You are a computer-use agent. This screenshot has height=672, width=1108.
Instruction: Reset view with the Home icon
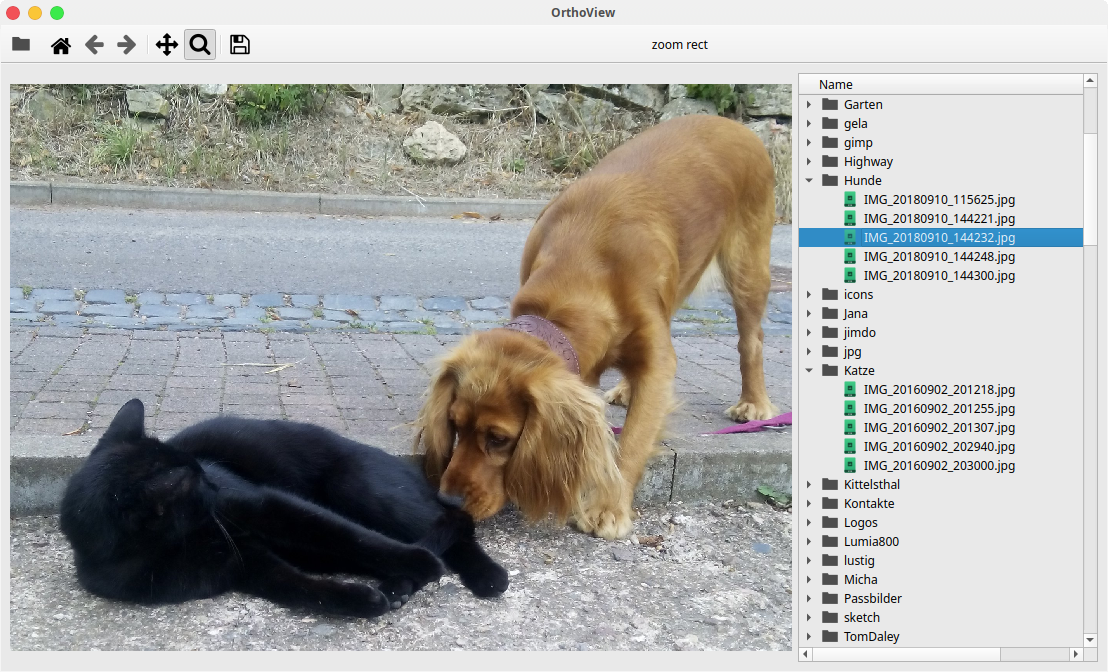(x=61, y=45)
